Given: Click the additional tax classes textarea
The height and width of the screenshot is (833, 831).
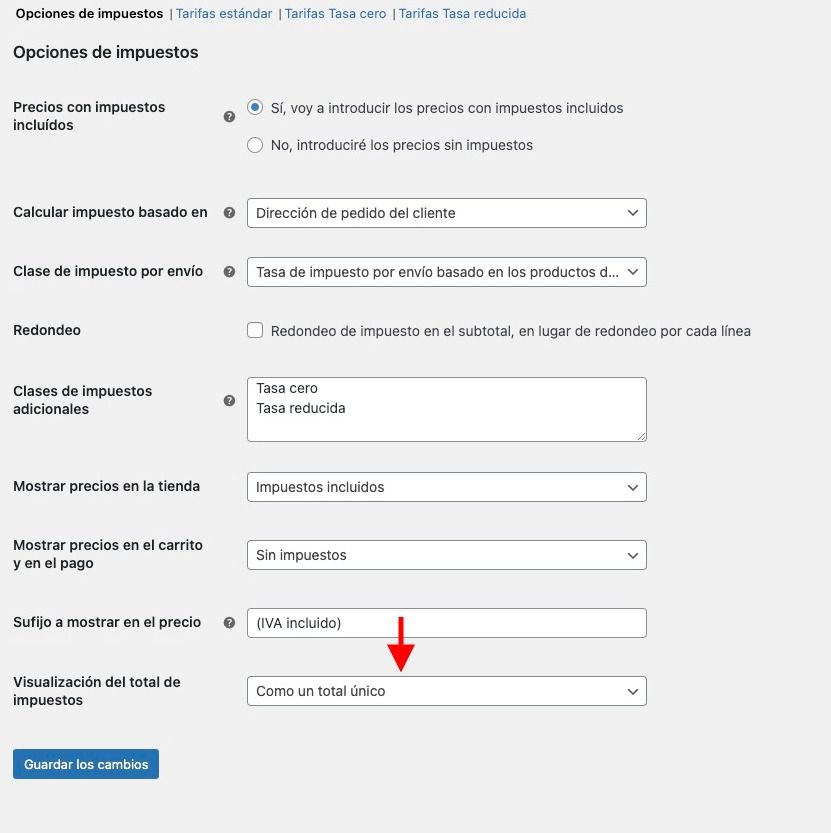Looking at the screenshot, I should [447, 410].
